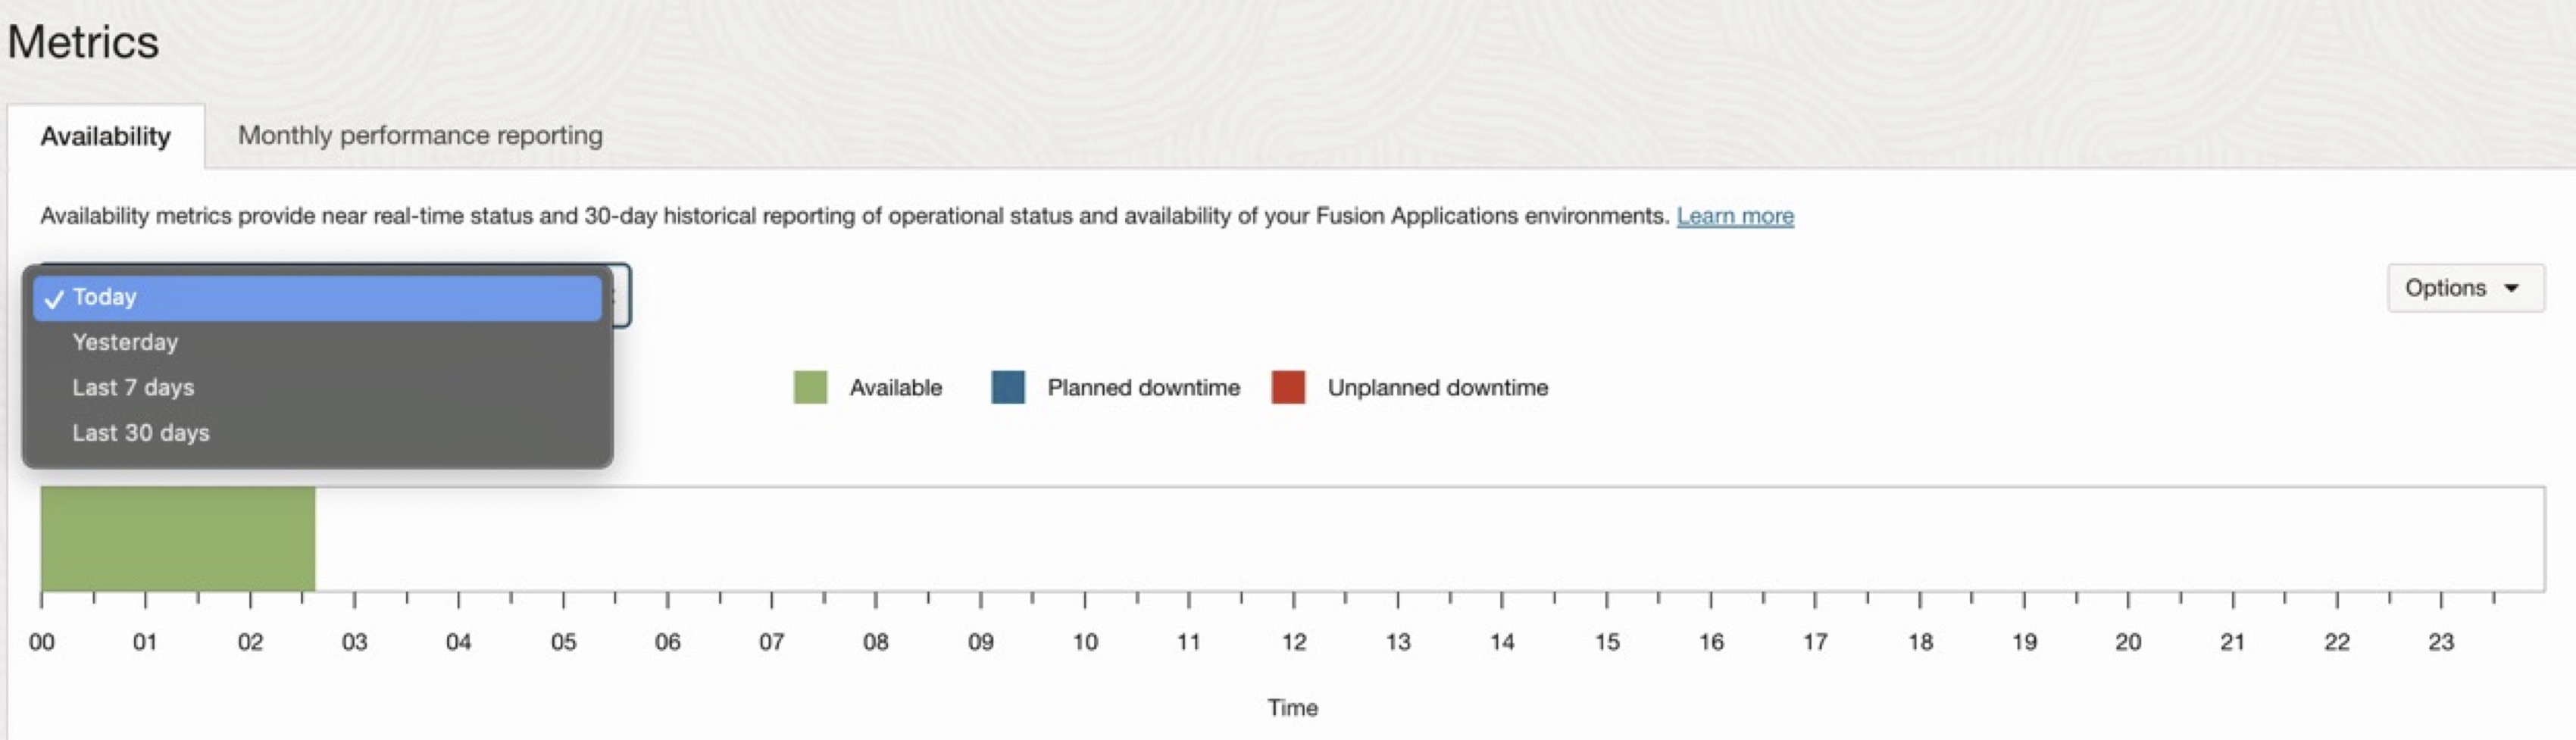2576x740 pixels.
Task: Click the green Available legend swatch
Action: pos(809,387)
